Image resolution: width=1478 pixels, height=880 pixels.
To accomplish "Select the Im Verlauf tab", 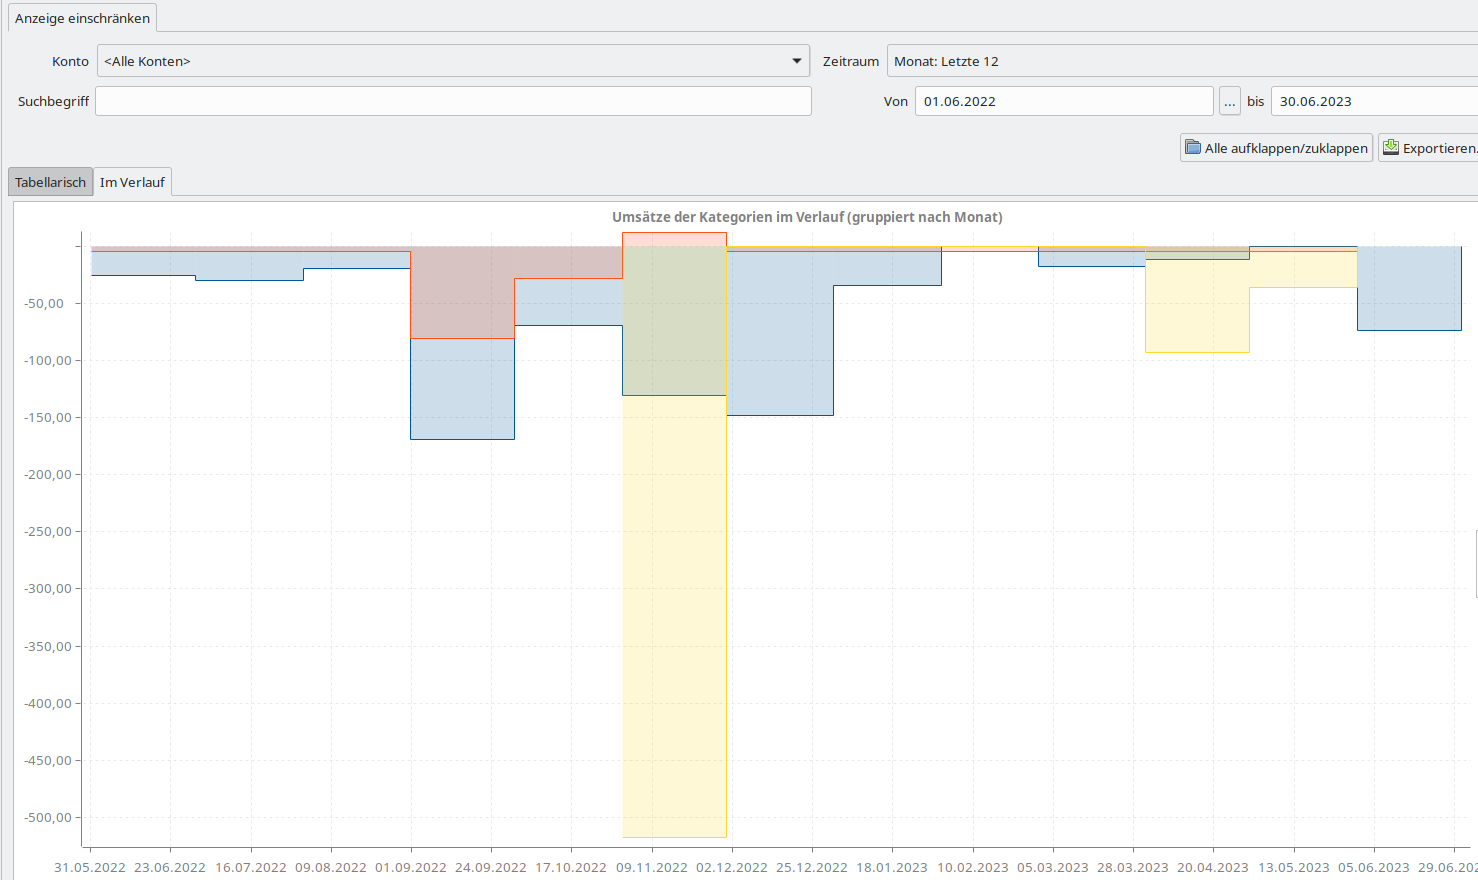I will click(x=132, y=182).
